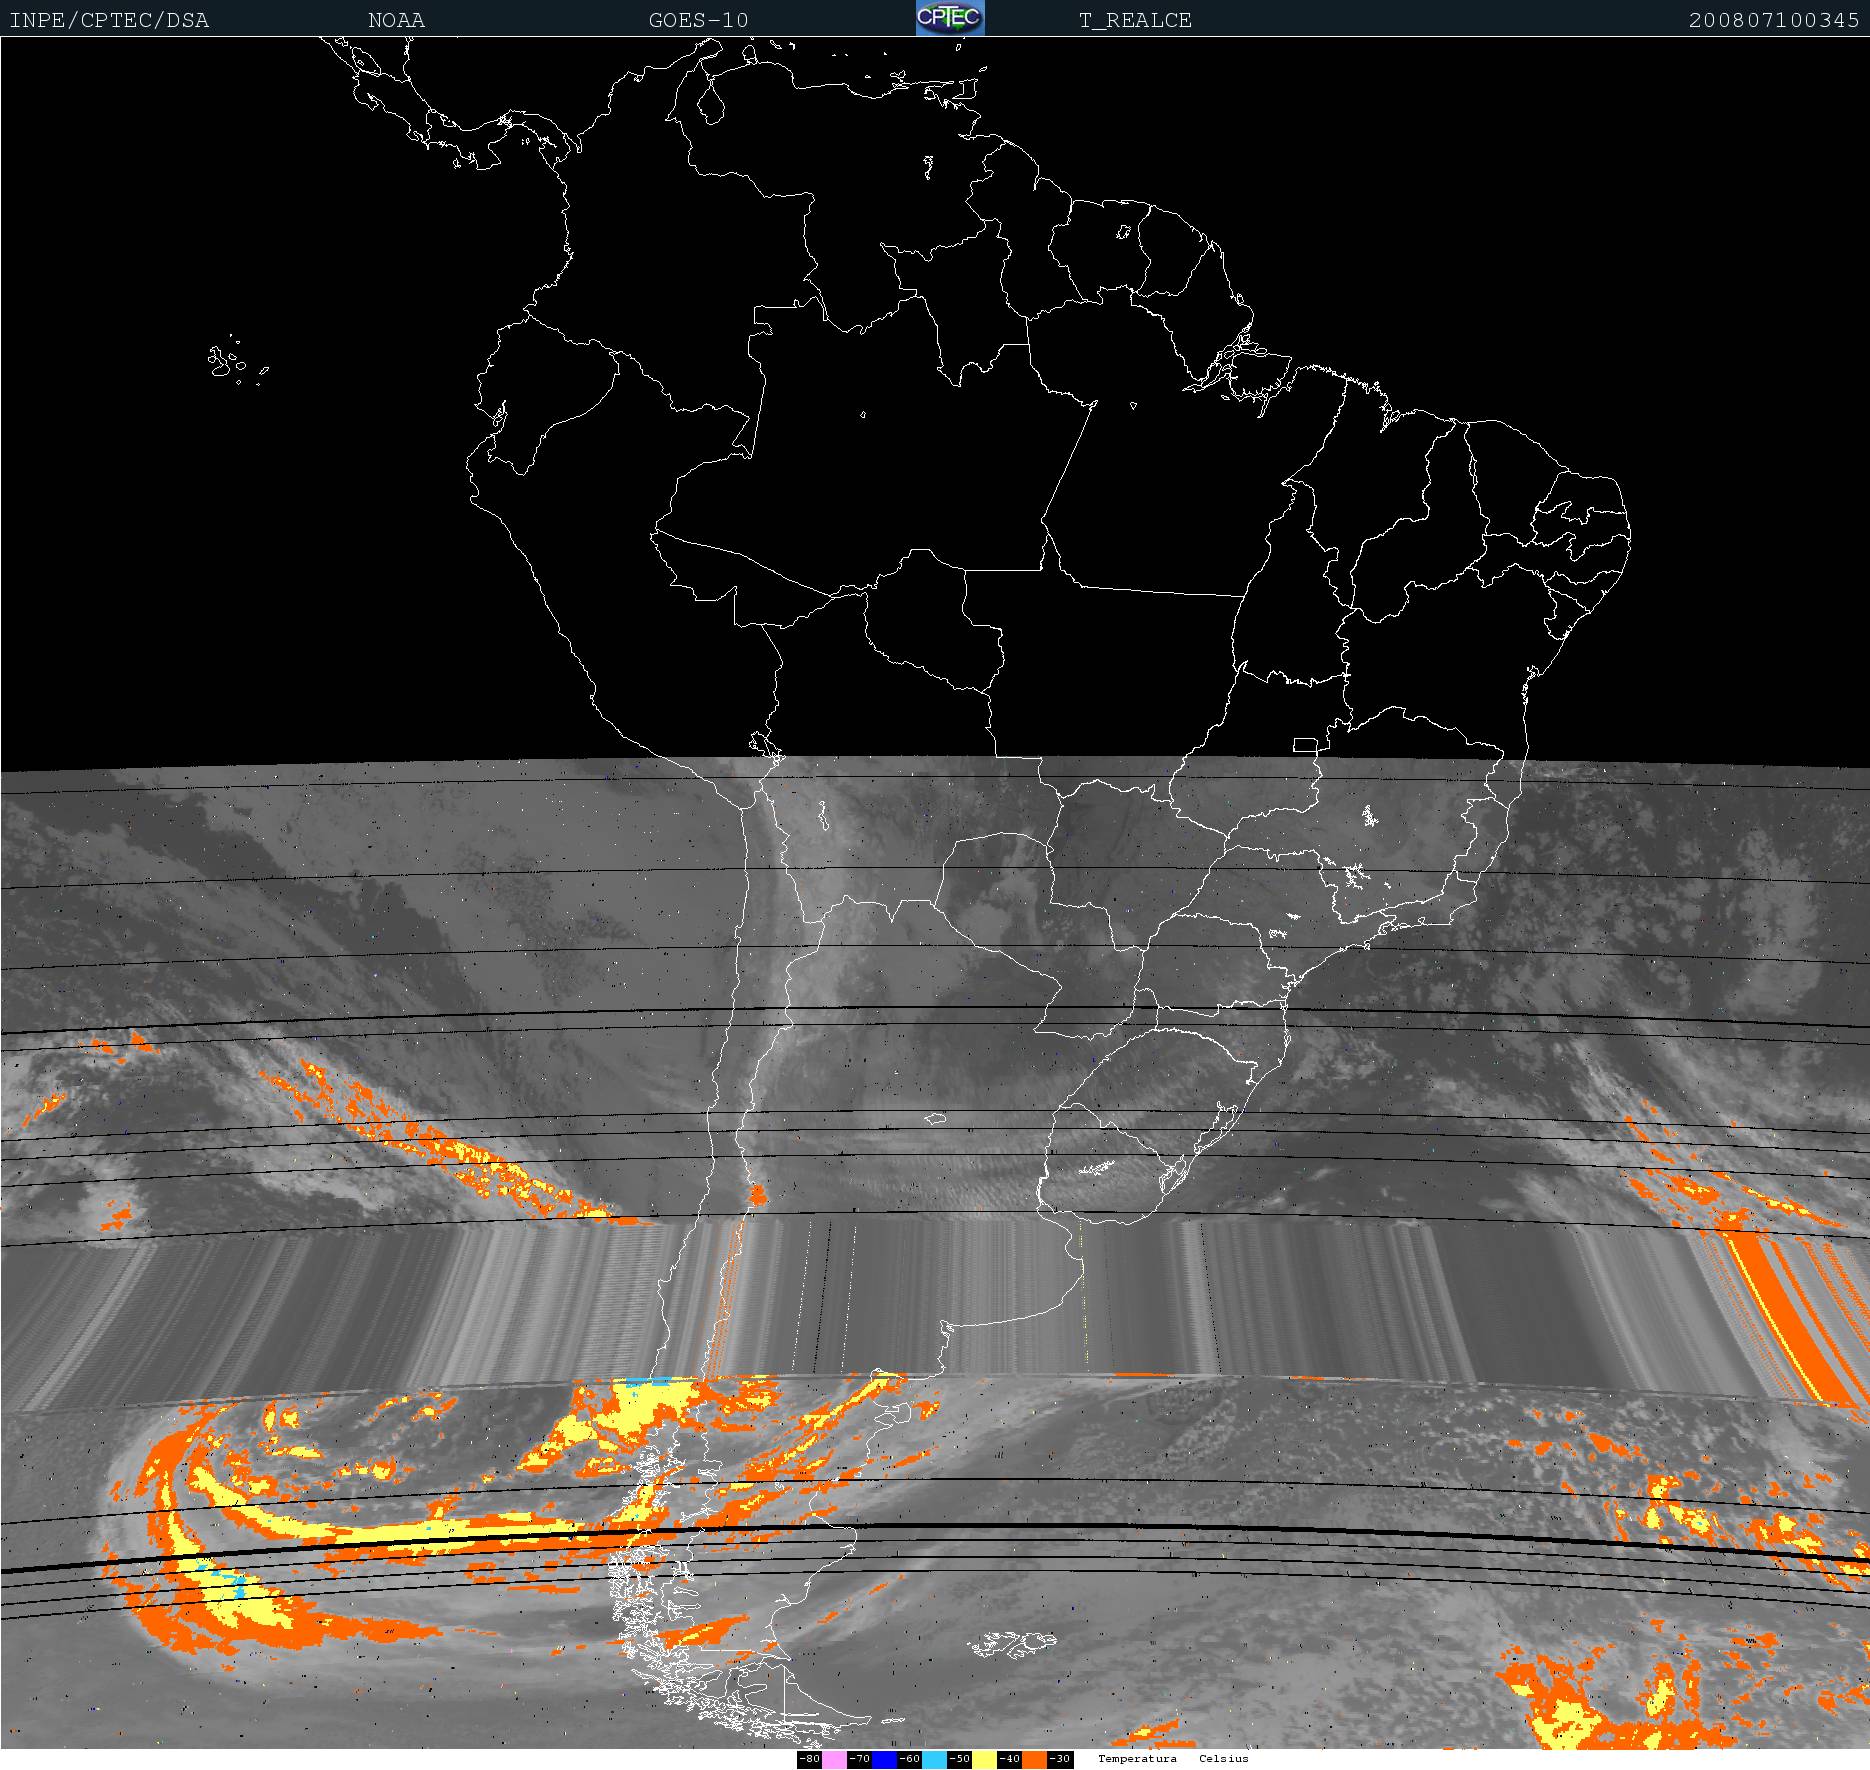
Task: Click the small Distrito Federal rectangle in Brazil
Action: pos(1305,744)
